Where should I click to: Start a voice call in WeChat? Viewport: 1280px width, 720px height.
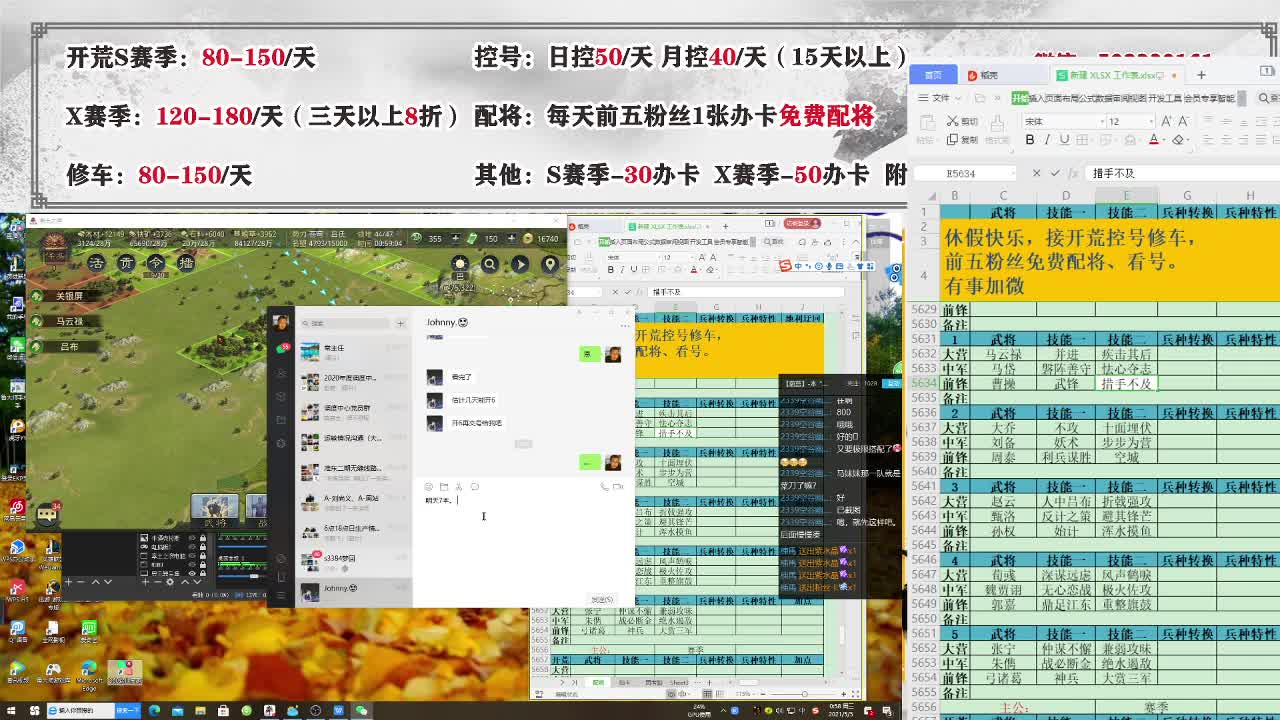coord(604,486)
